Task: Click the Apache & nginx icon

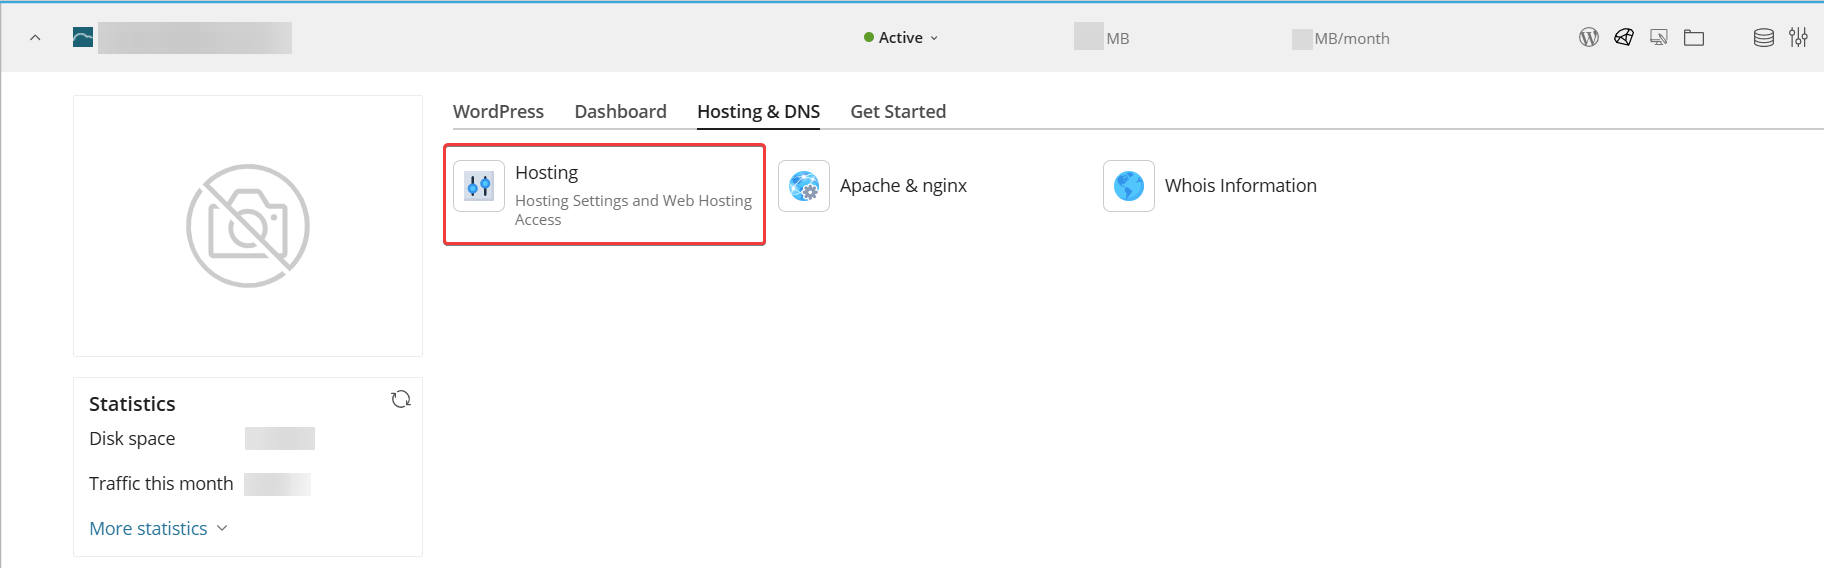Action: (x=804, y=186)
